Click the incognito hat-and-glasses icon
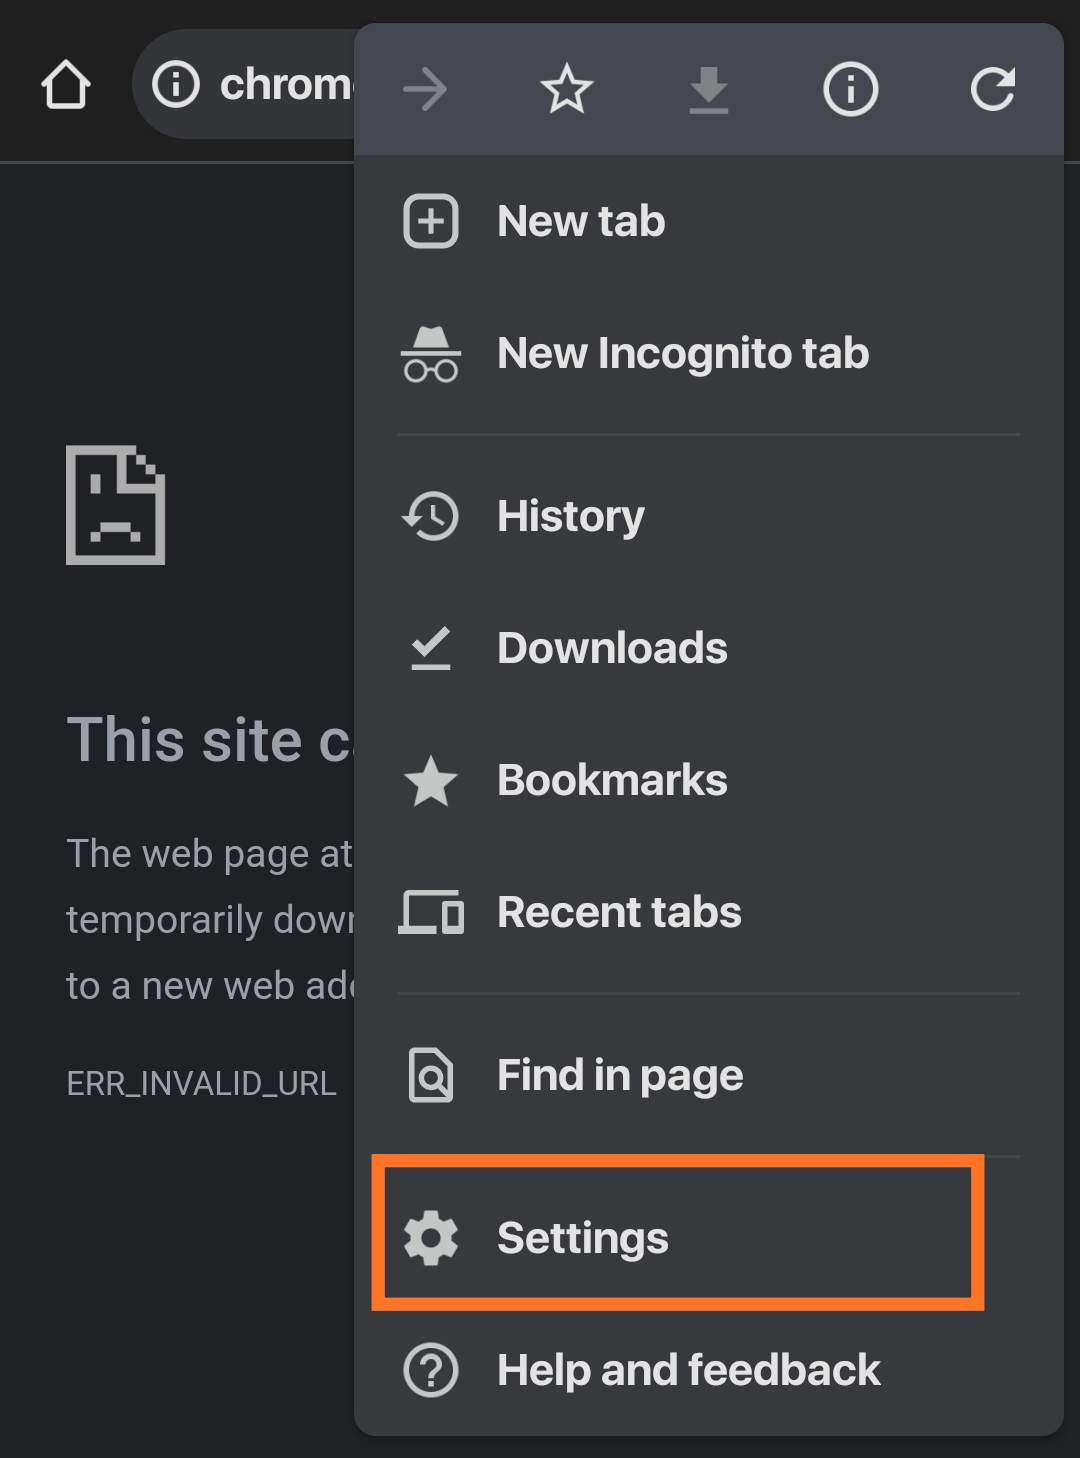This screenshot has width=1080, height=1458. click(x=431, y=354)
